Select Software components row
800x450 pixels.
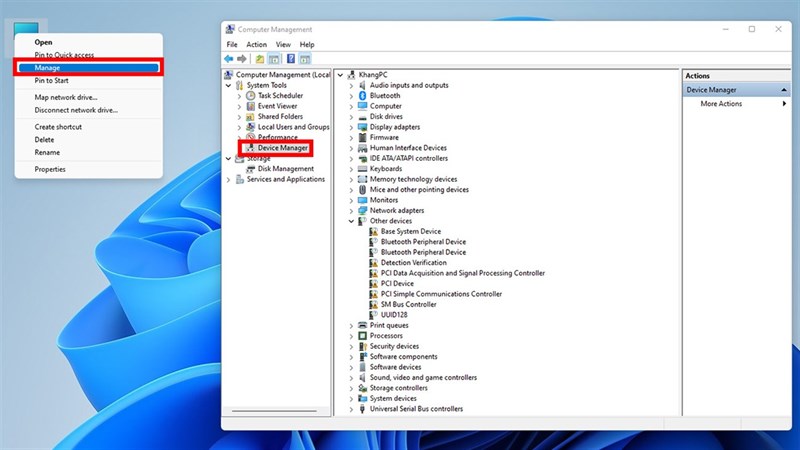click(403, 357)
